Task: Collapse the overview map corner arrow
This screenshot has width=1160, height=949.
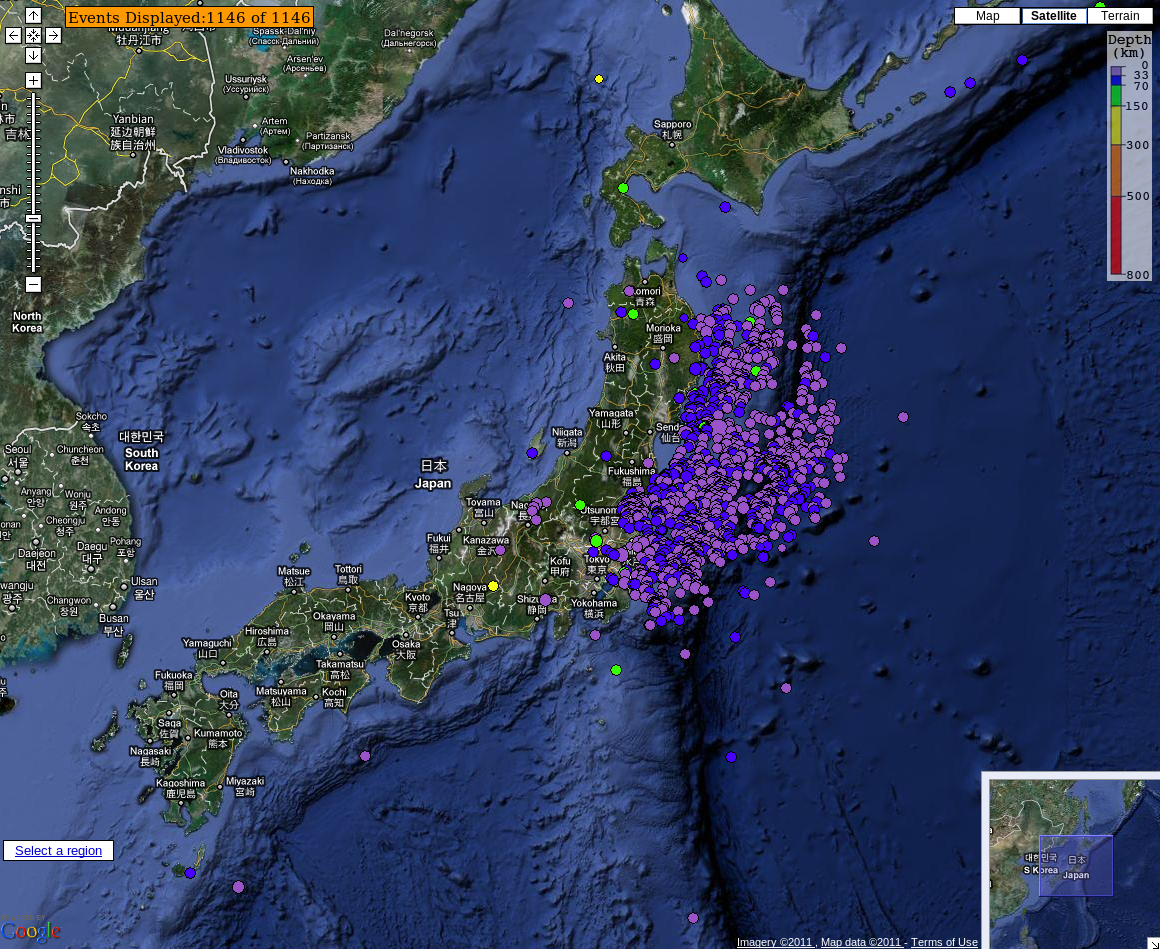Action: [1153, 943]
